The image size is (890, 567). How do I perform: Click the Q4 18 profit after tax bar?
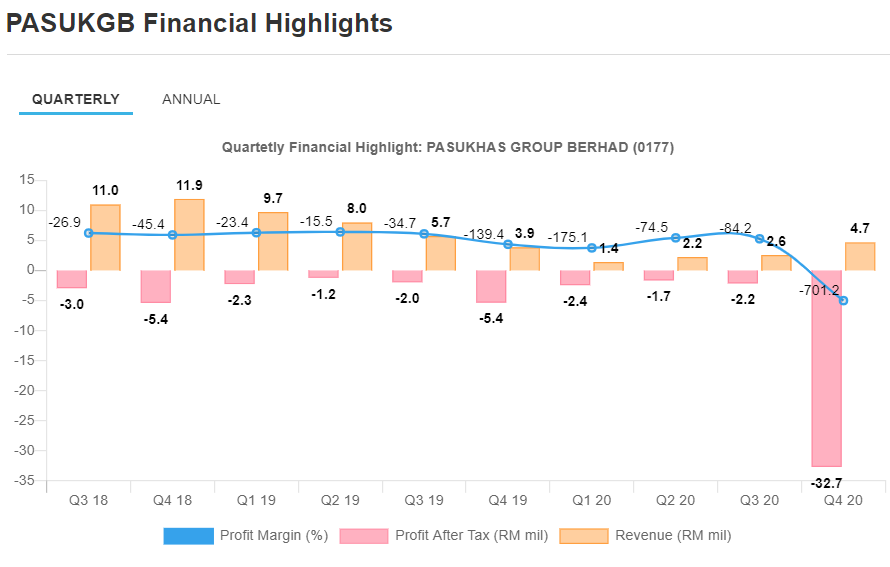pos(155,286)
